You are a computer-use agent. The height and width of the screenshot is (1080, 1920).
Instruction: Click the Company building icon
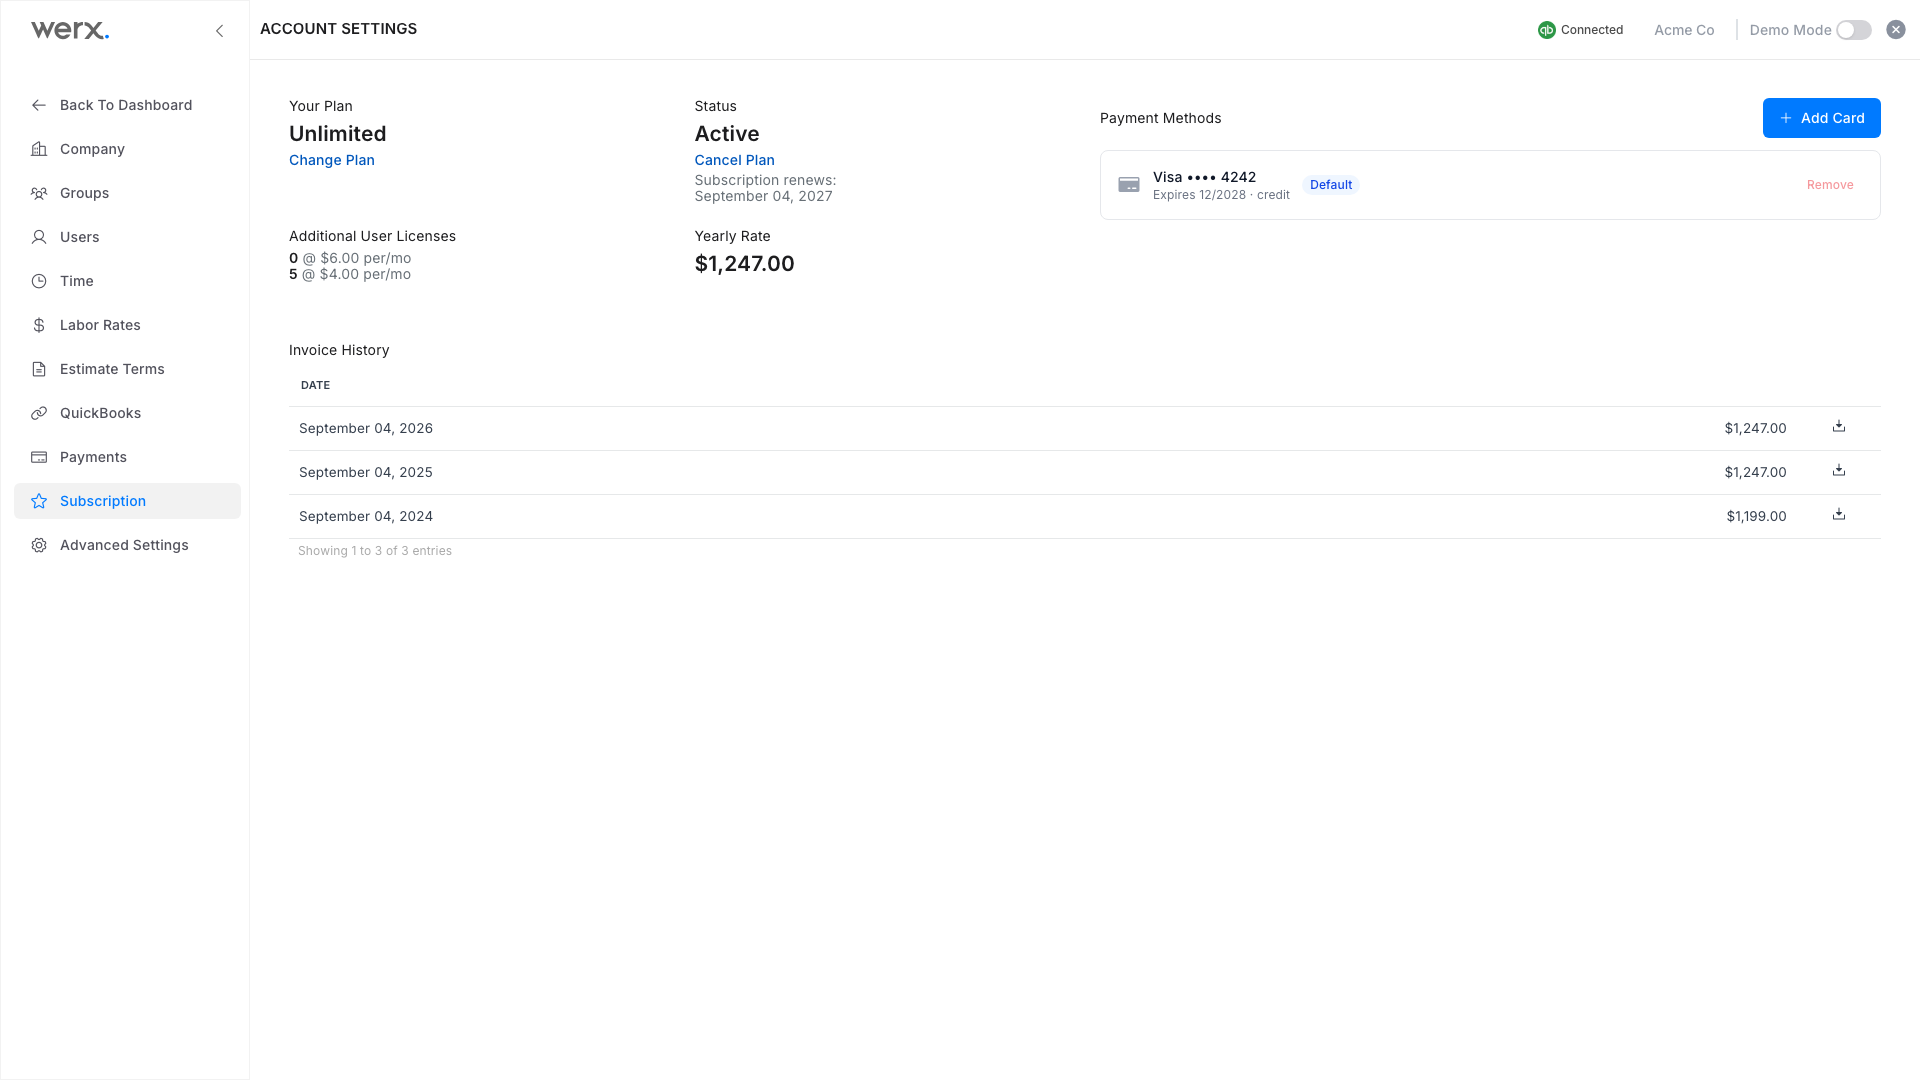pyautogui.click(x=39, y=149)
